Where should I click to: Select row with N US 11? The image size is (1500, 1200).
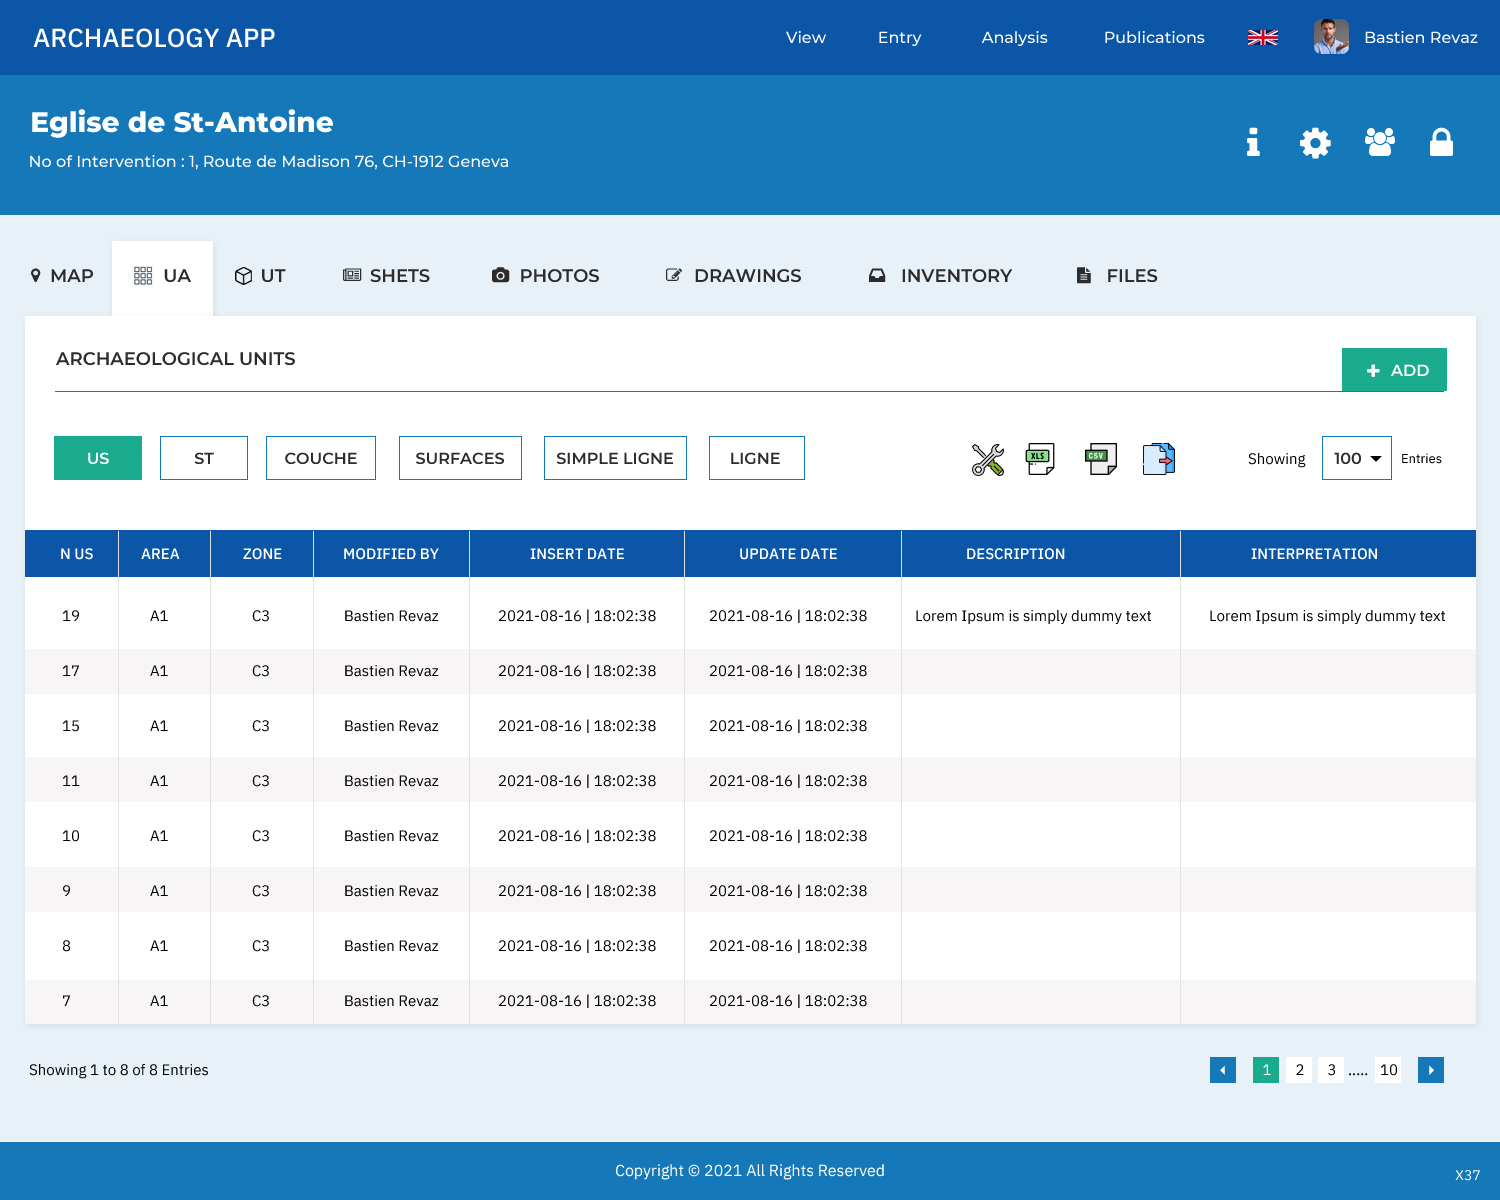(x=750, y=781)
